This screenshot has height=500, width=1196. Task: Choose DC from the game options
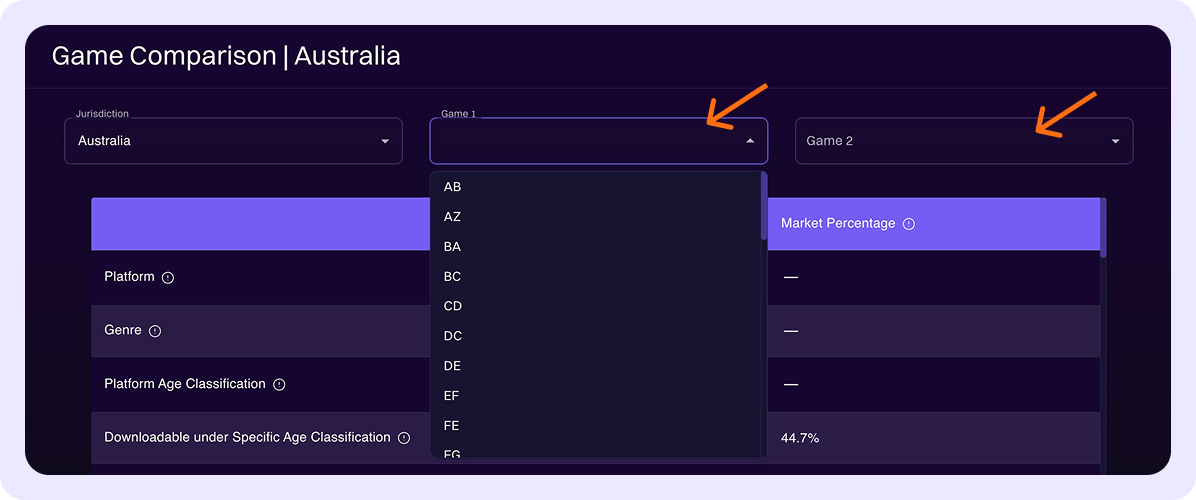[x=453, y=336]
